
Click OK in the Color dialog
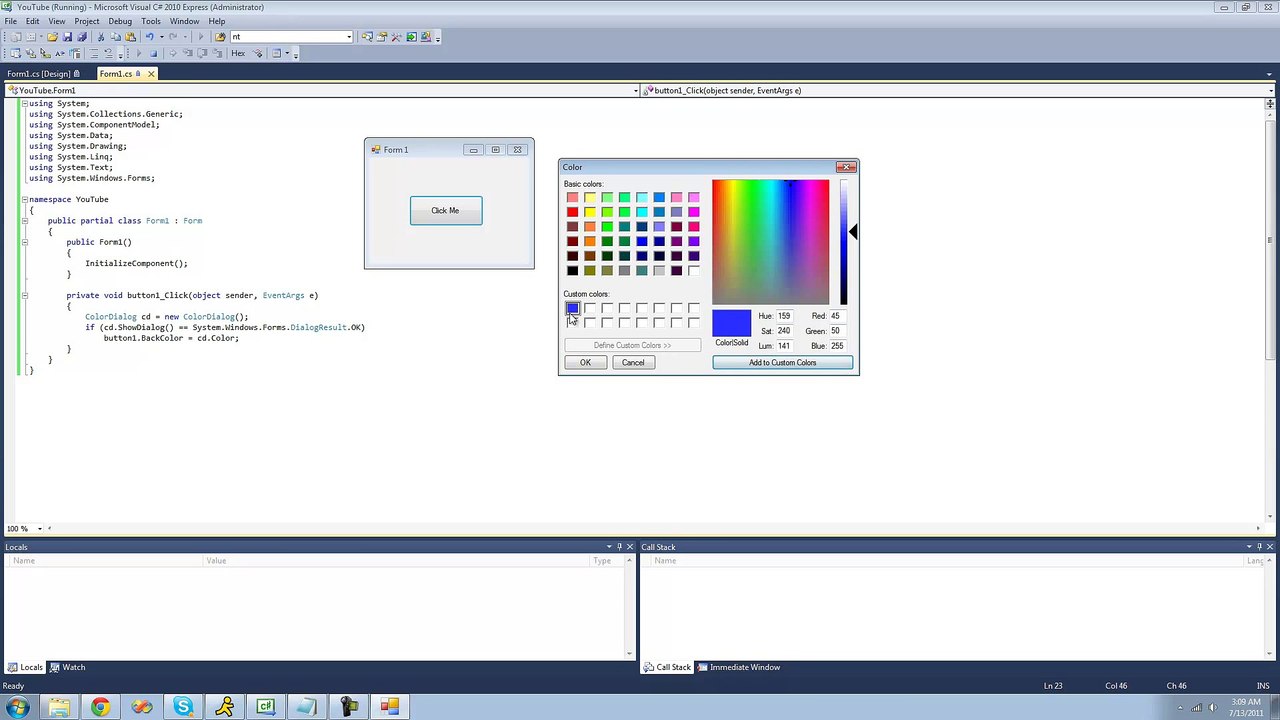[585, 362]
